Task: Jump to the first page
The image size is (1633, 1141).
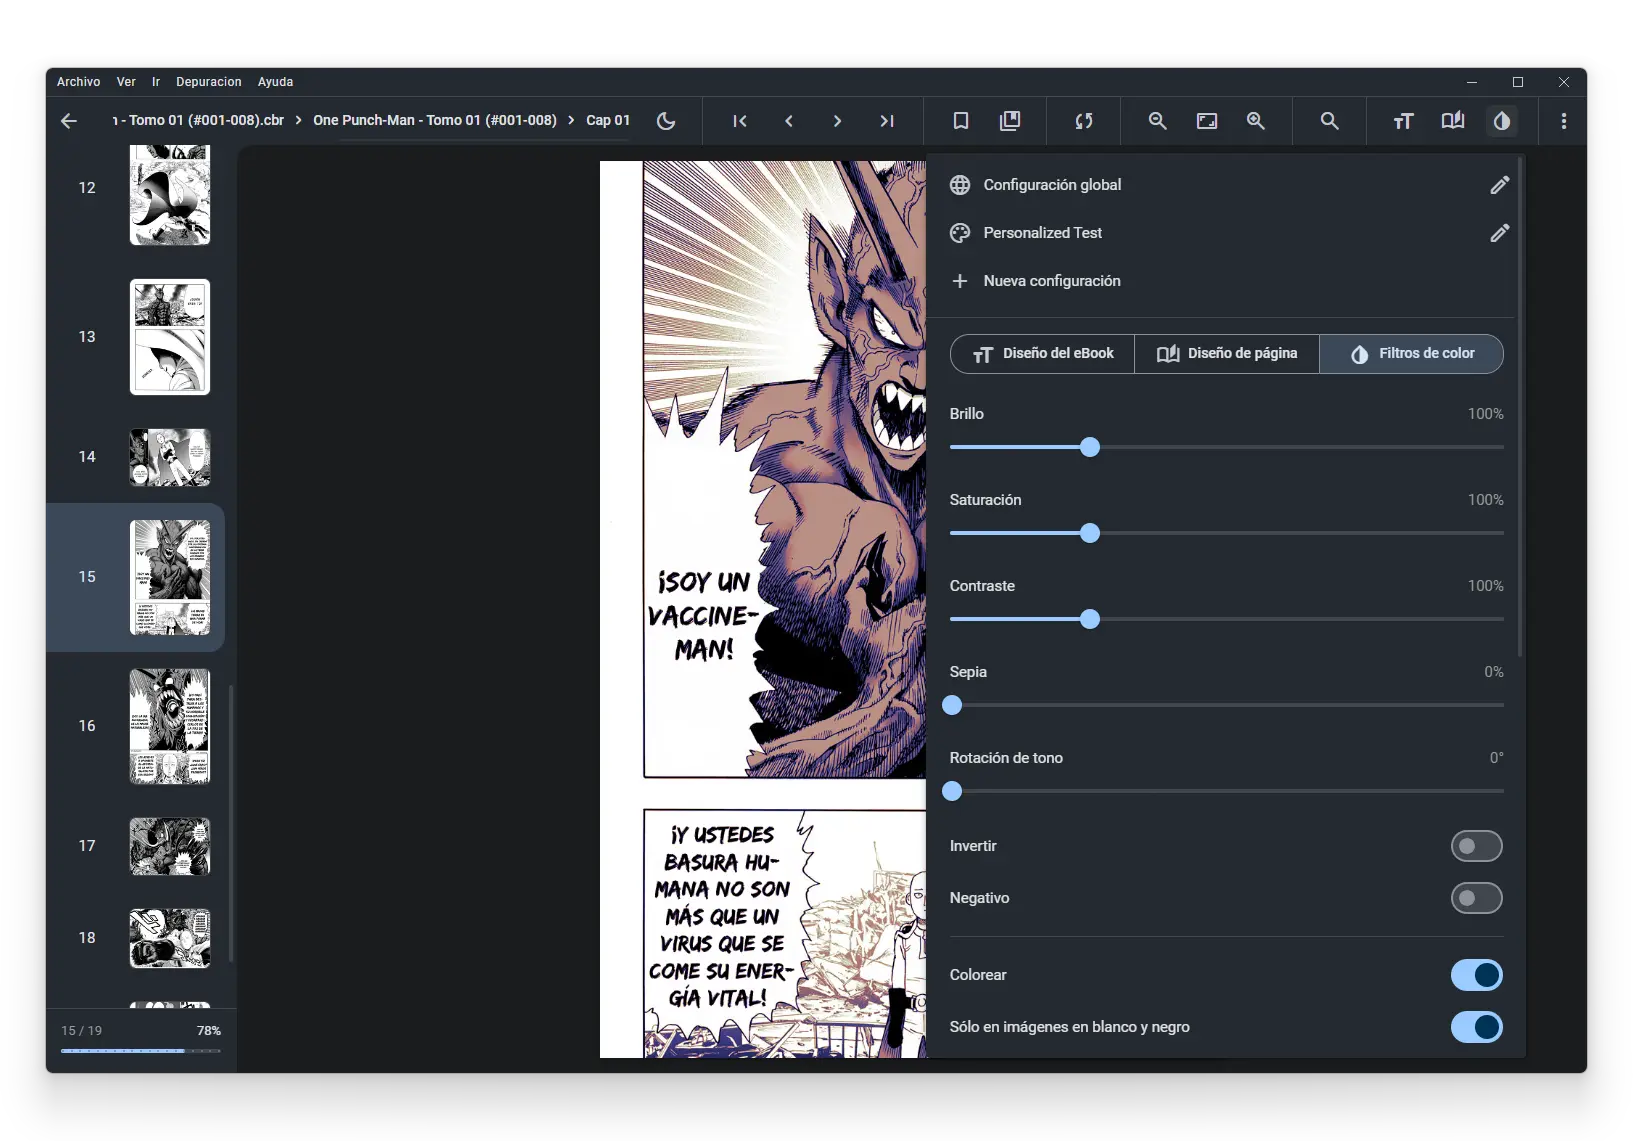Action: pyautogui.click(x=740, y=121)
